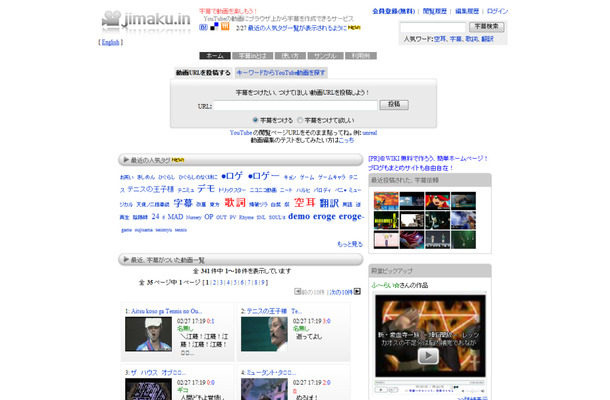610x400 pixels.
Task: Select the first subtitle radio option
Action: [255, 120]
